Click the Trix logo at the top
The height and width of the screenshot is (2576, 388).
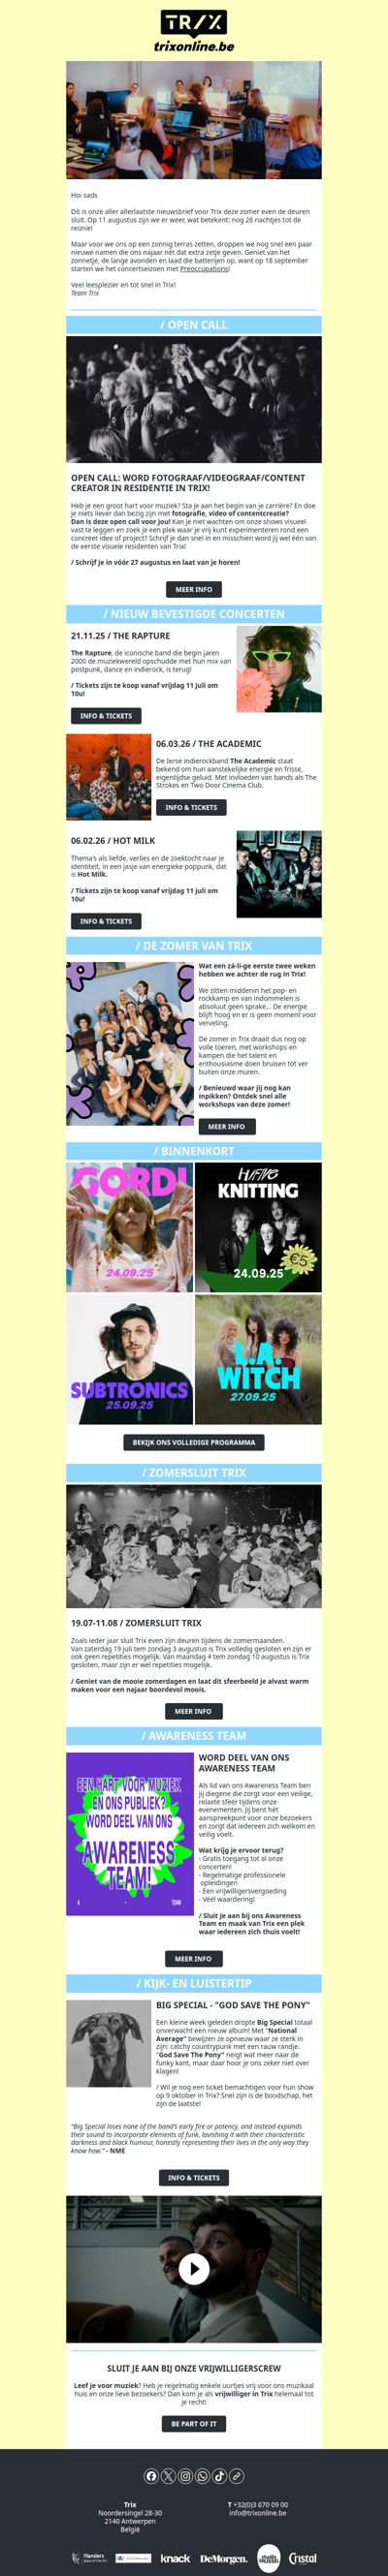pyautogui.click(x=194, y=31)
